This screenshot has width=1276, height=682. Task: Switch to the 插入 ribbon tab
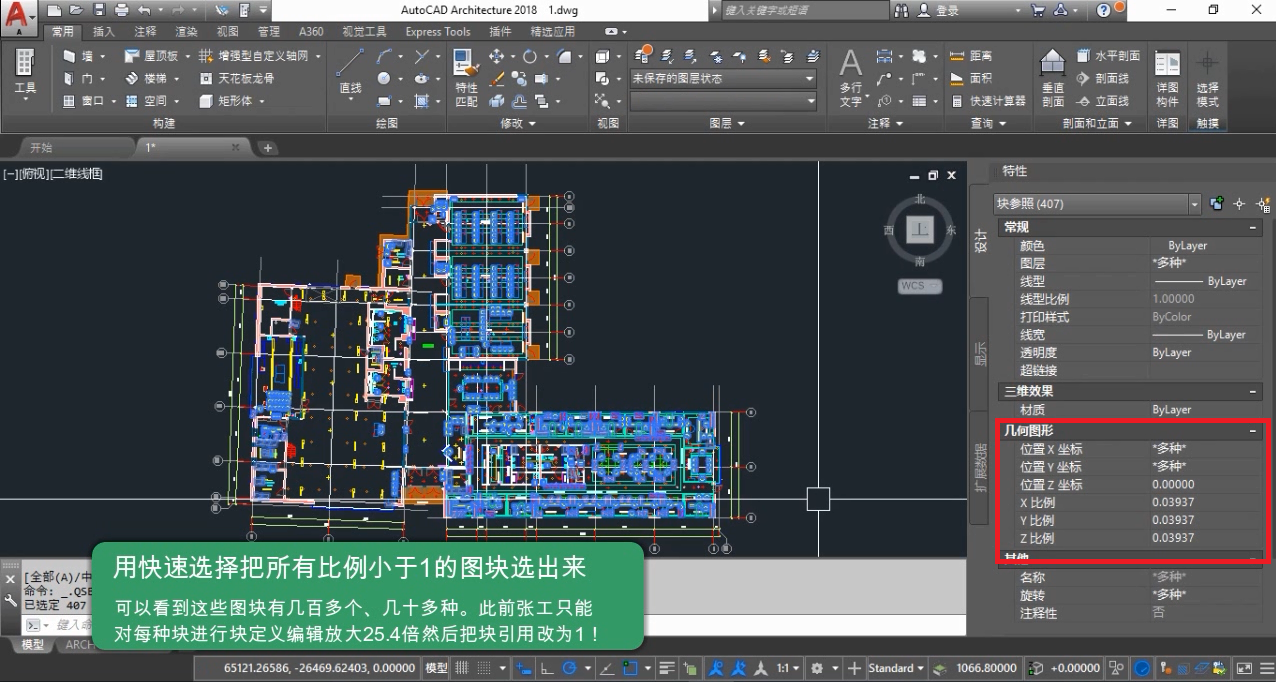[x=104, y=31]
